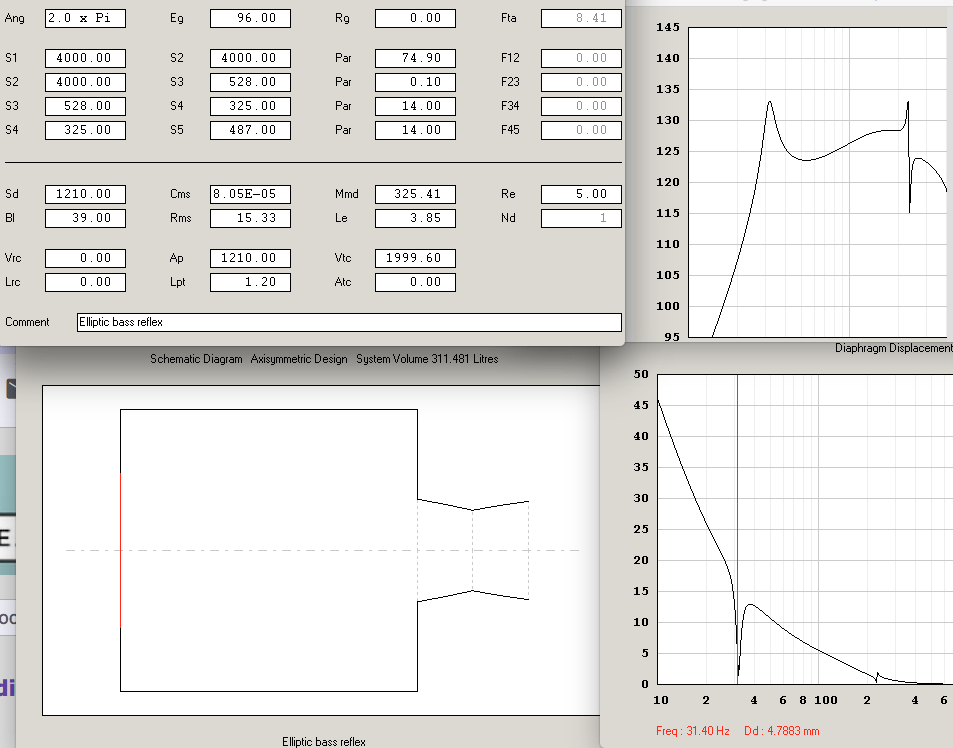
Task: Click the Comment label
Action: point(27,322)
